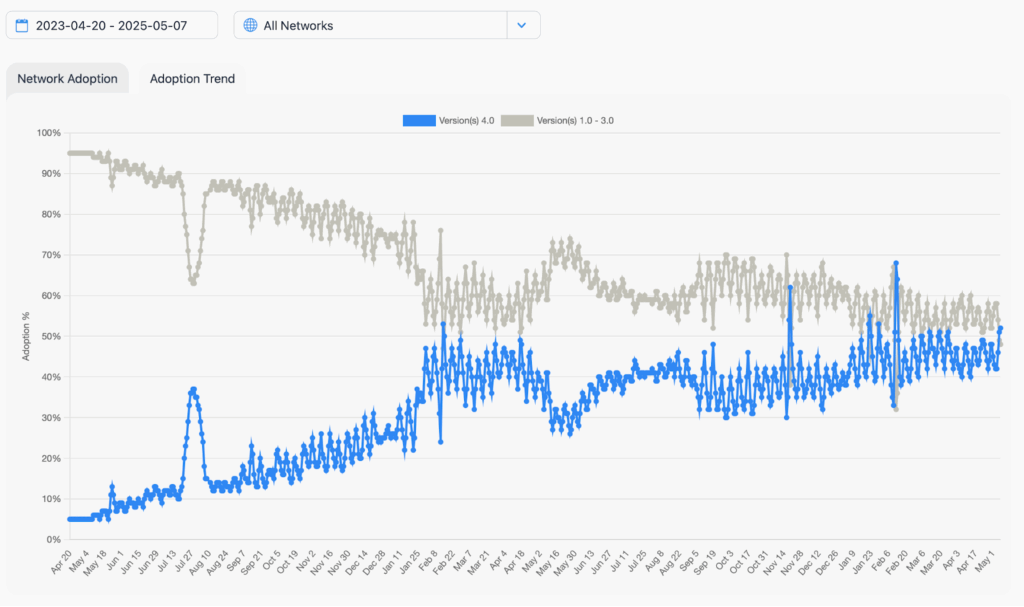Select the 80% y-axis label
This screenshot has width=1024, height=607.
(51, 214)
